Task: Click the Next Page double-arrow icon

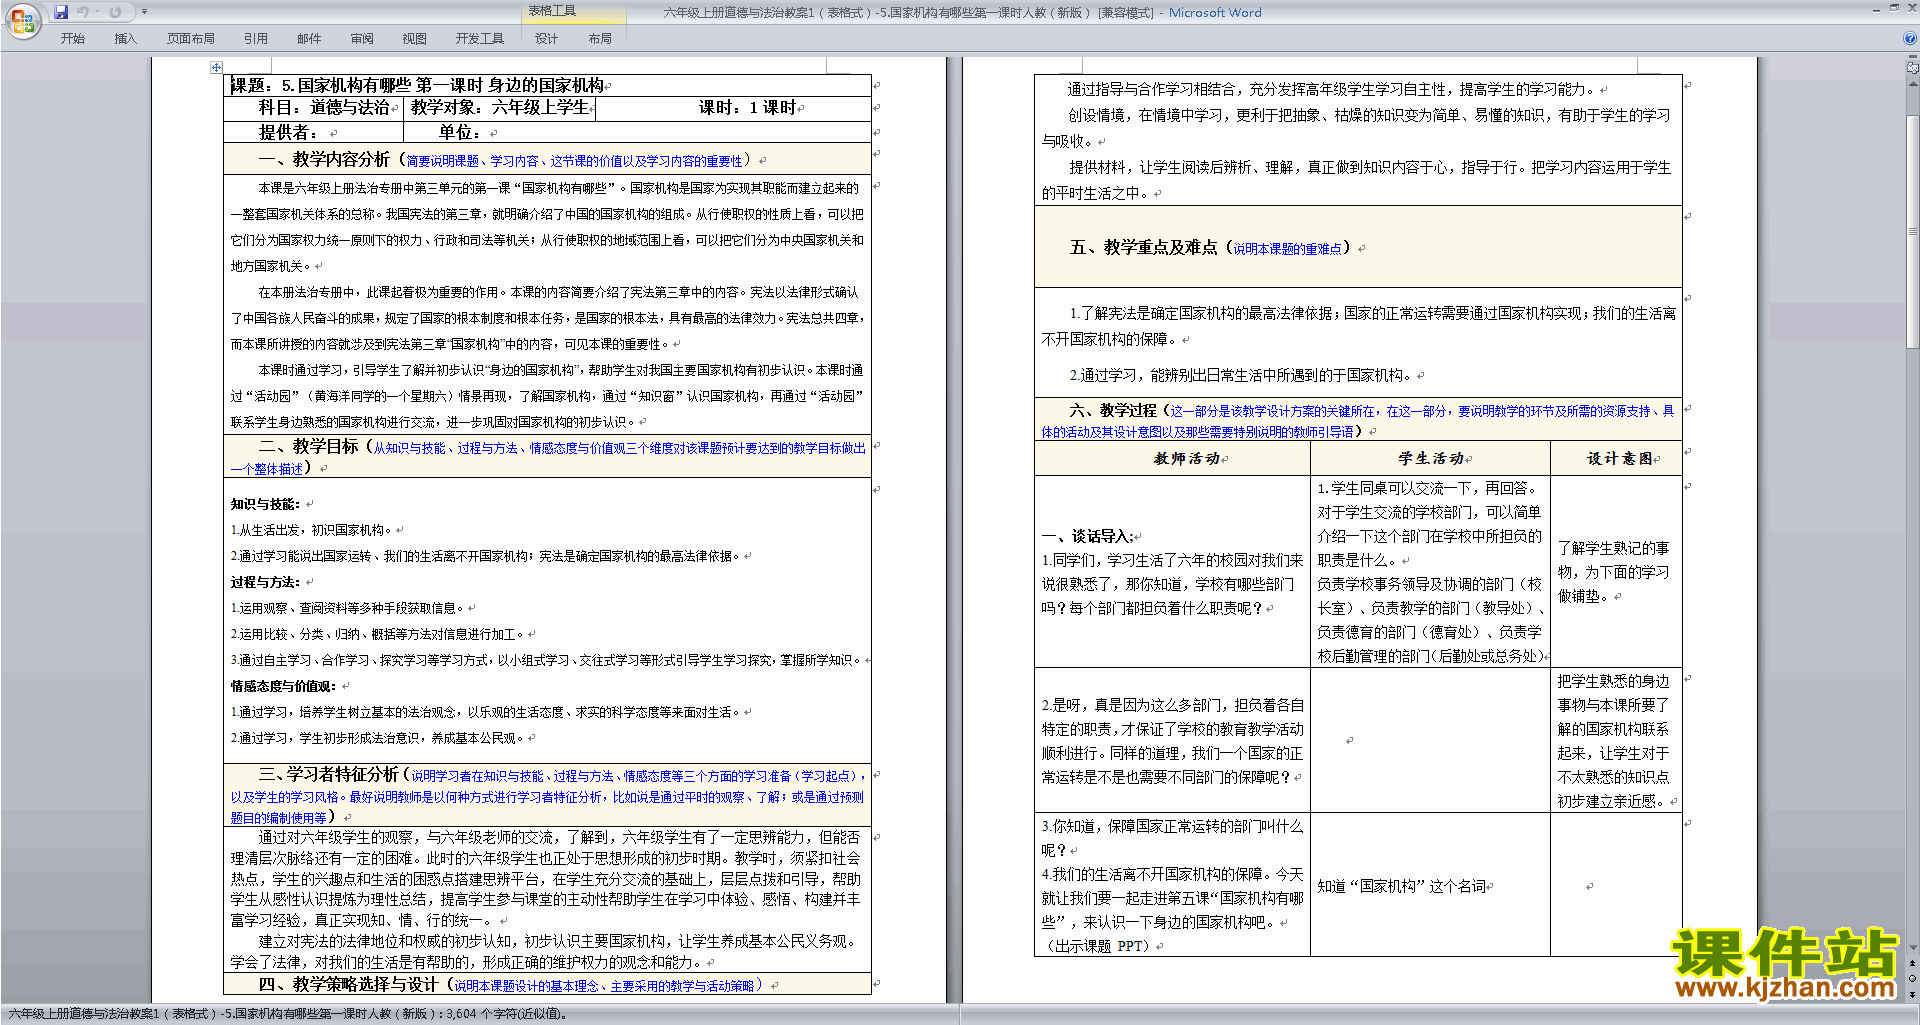Action: tap(1912, 994)
